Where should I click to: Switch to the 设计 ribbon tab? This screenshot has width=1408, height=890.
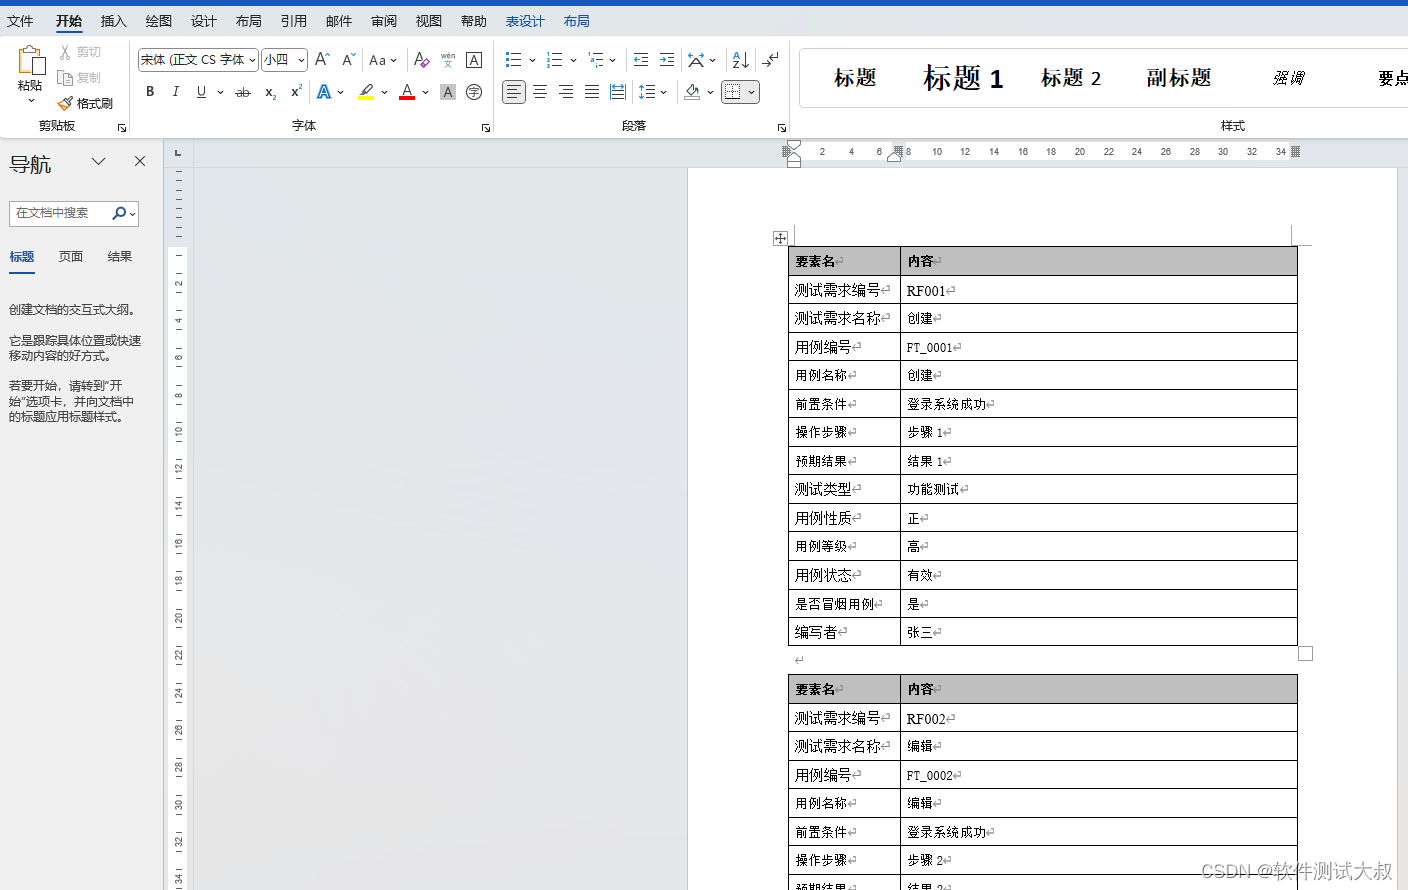pos(204,21)
